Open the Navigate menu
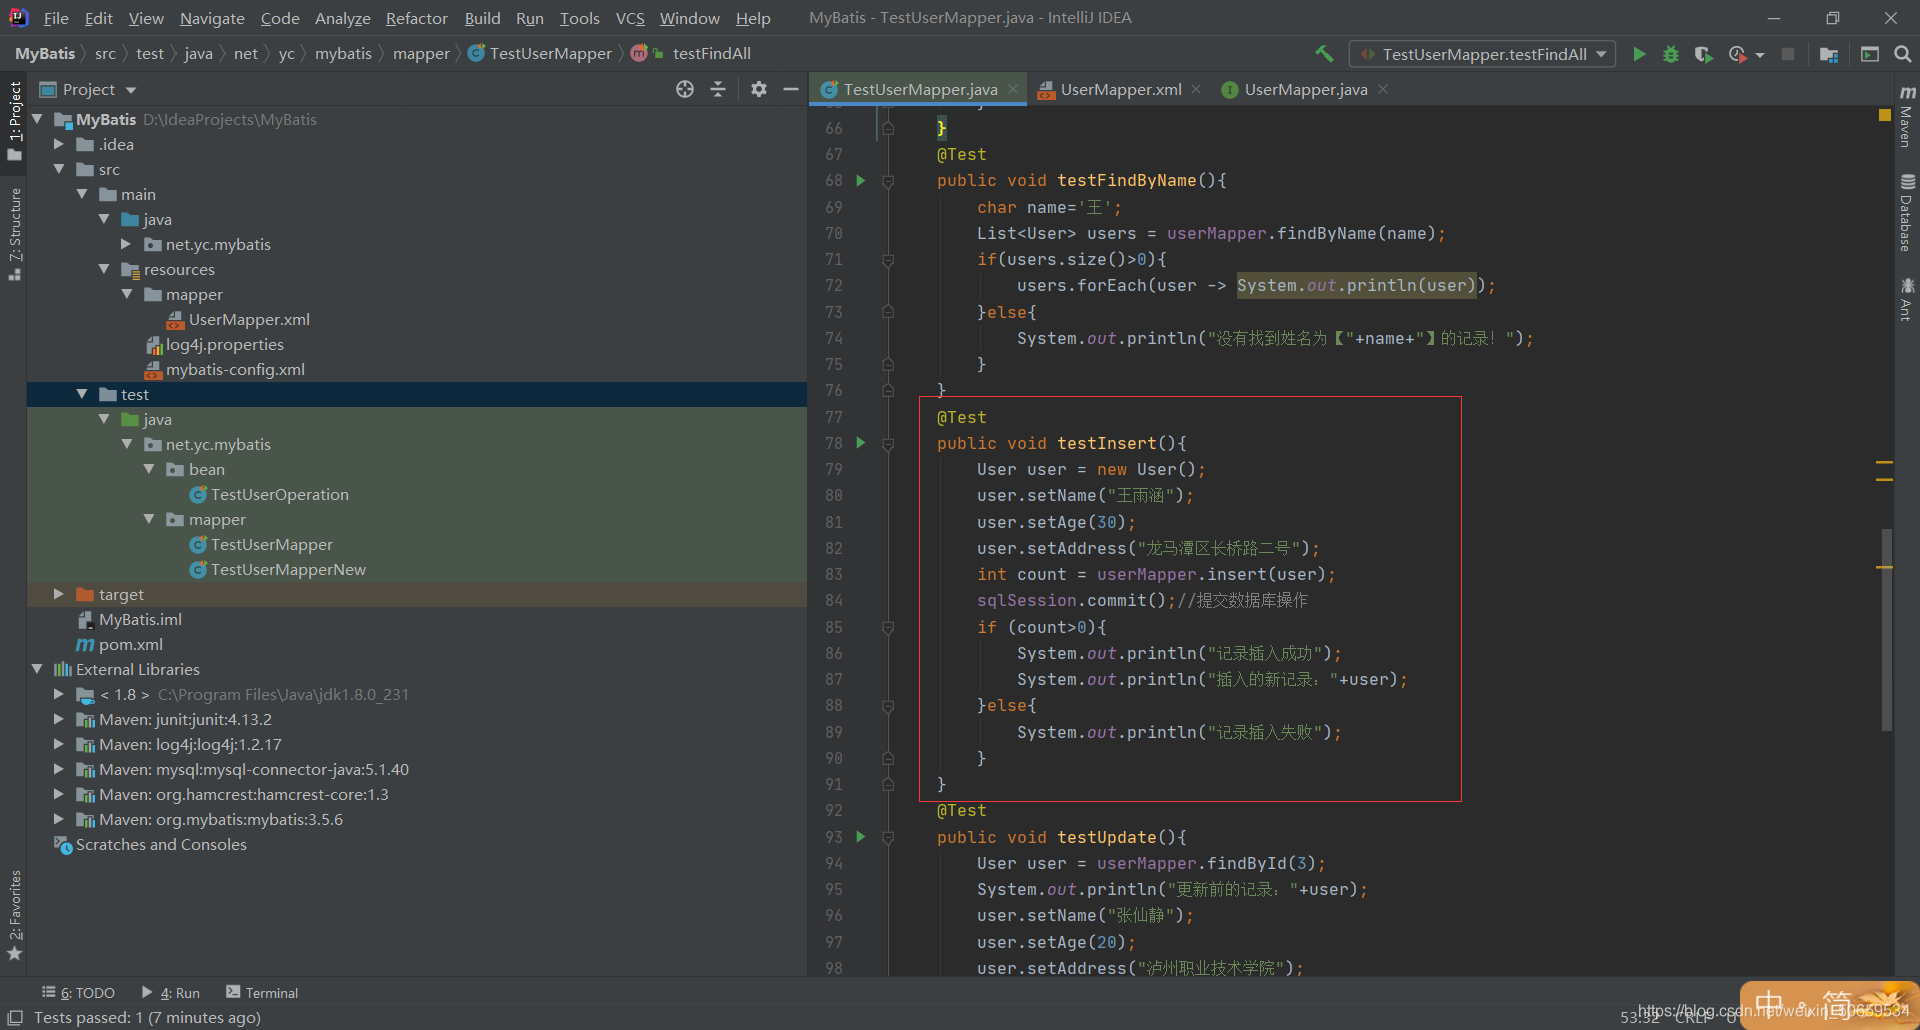Screen dimensions: 1920x1030 click(212, 18)
